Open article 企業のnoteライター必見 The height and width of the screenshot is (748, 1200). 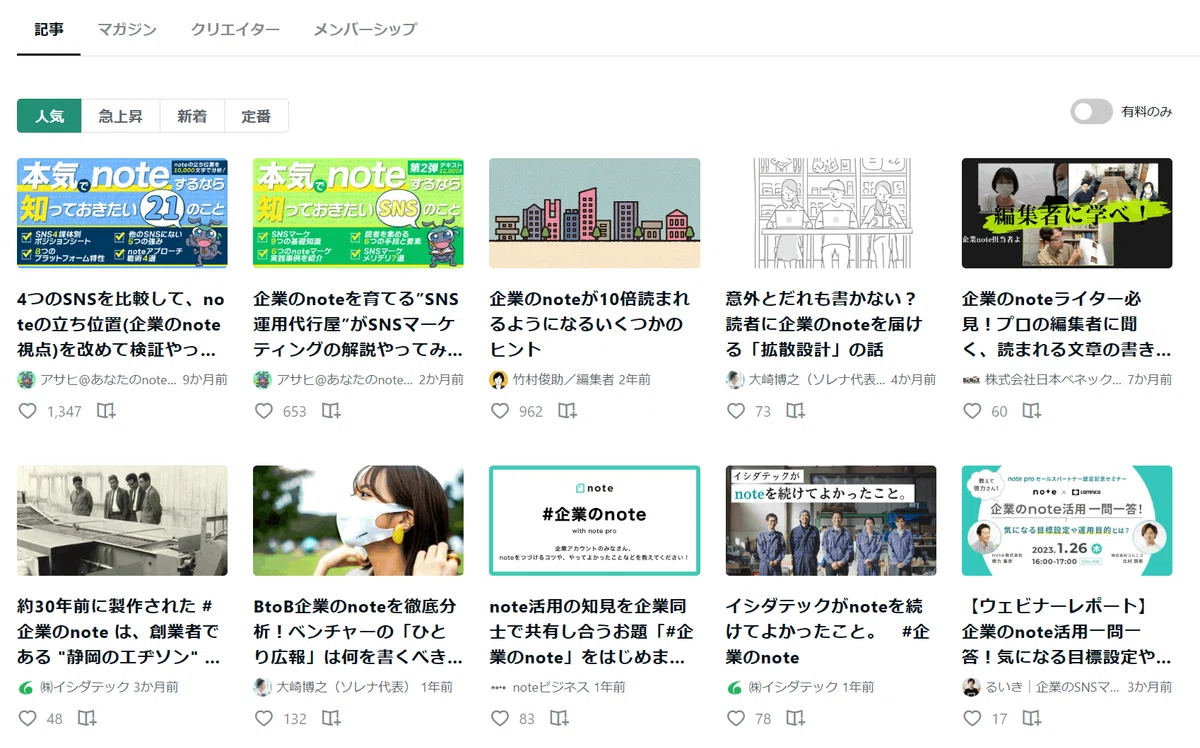click(x=1066, y=324)
